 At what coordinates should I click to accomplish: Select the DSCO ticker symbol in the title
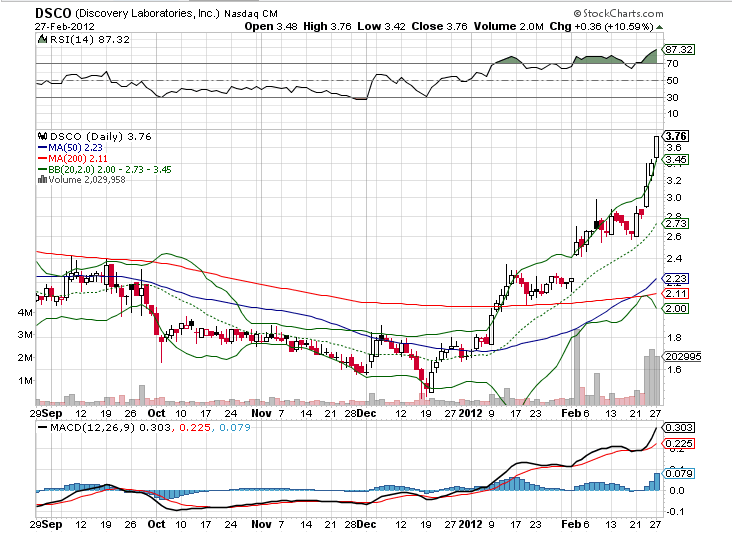tap(53, 13)
